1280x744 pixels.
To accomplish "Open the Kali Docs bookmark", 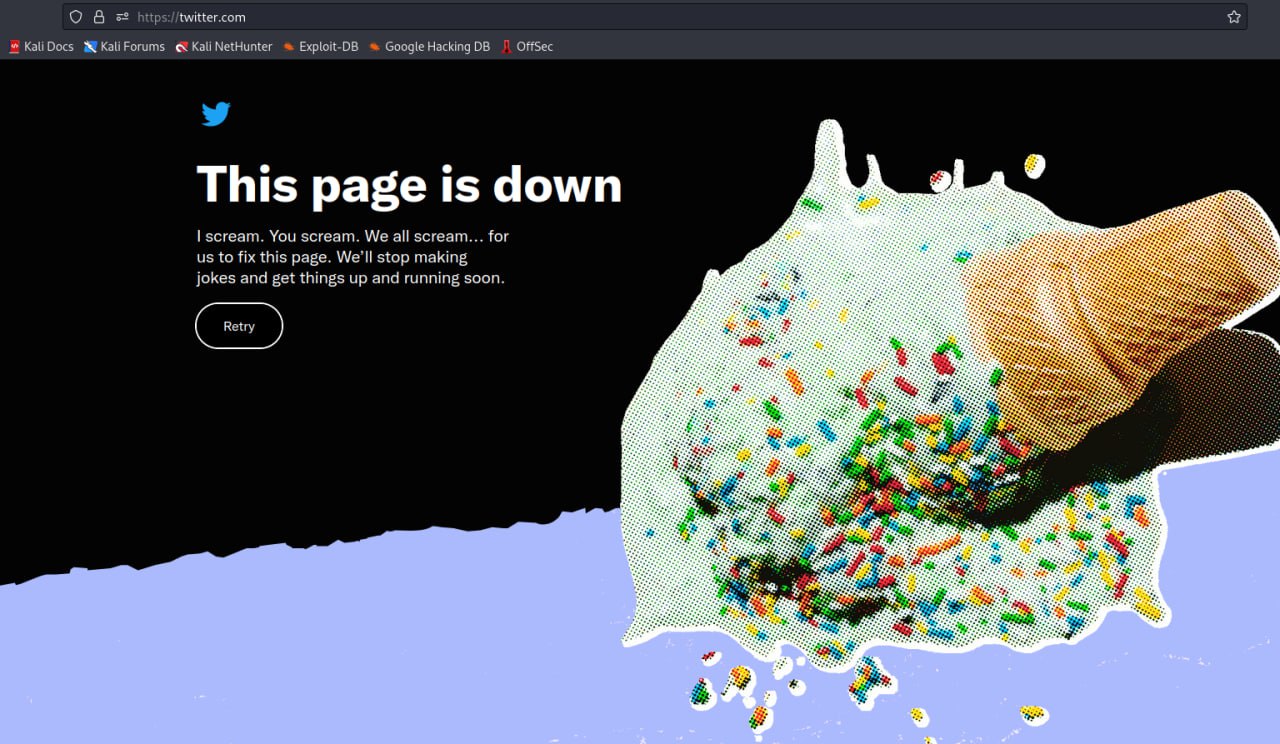I will click(41, 46).
